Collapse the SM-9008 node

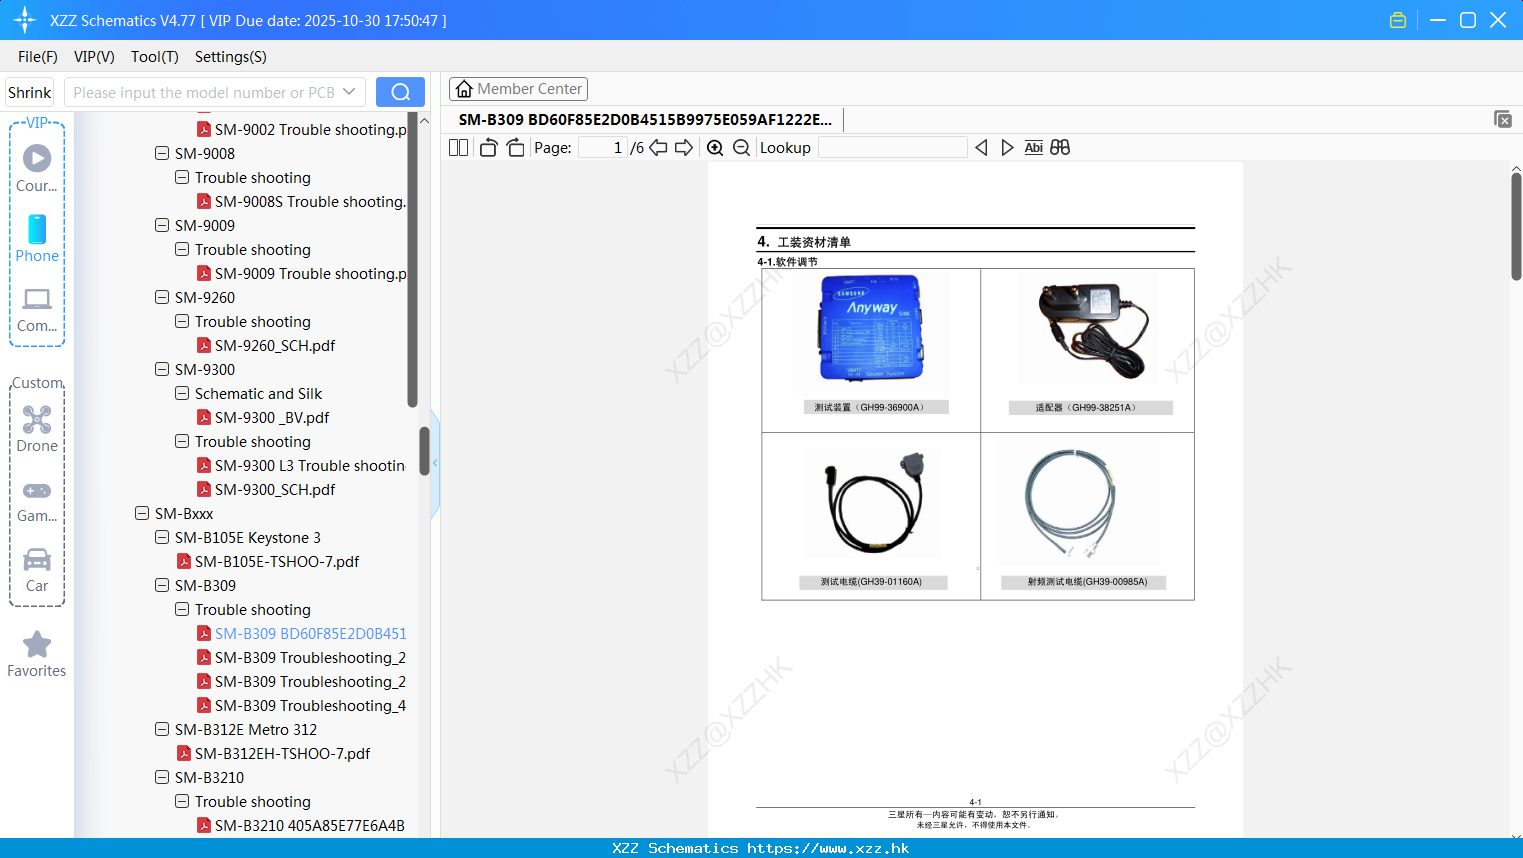pos(162,153)
